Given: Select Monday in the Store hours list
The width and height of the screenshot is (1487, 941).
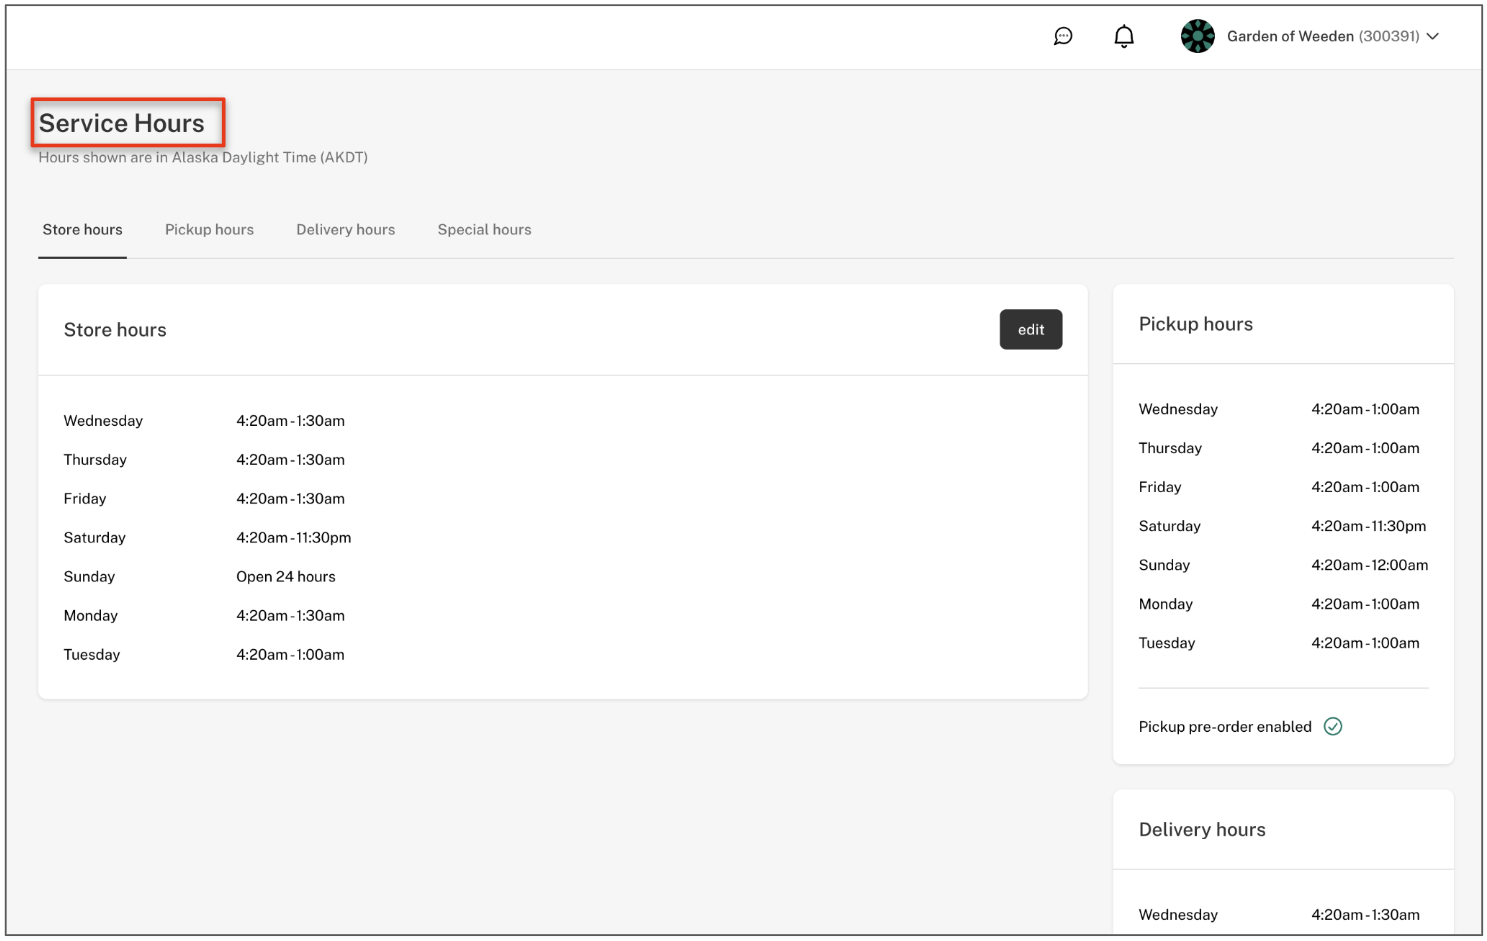Looking at the screenshot, I should tap(91, 616).
